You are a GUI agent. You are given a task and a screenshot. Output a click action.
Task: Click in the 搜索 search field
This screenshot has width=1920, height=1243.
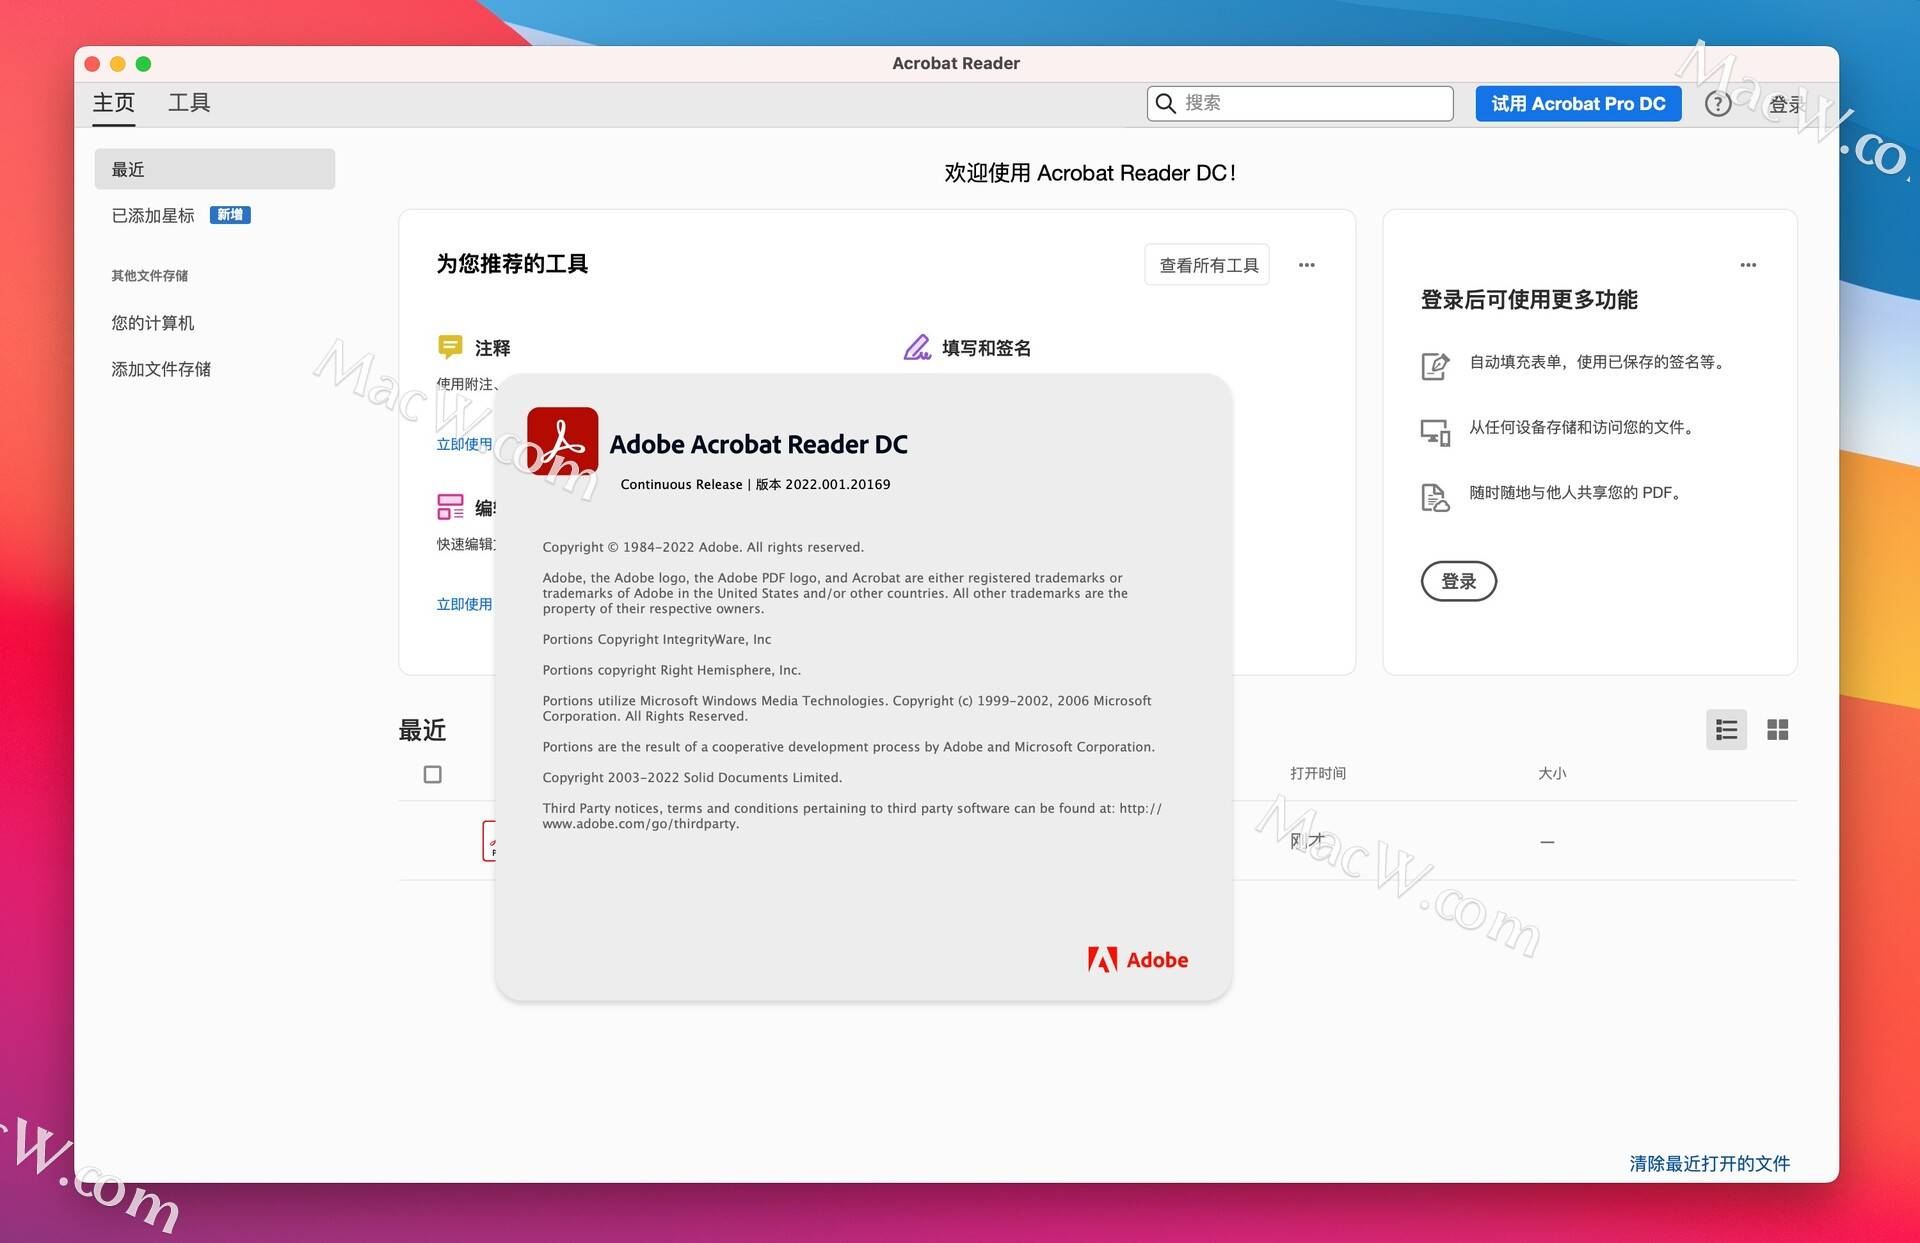click(1300, 103)
